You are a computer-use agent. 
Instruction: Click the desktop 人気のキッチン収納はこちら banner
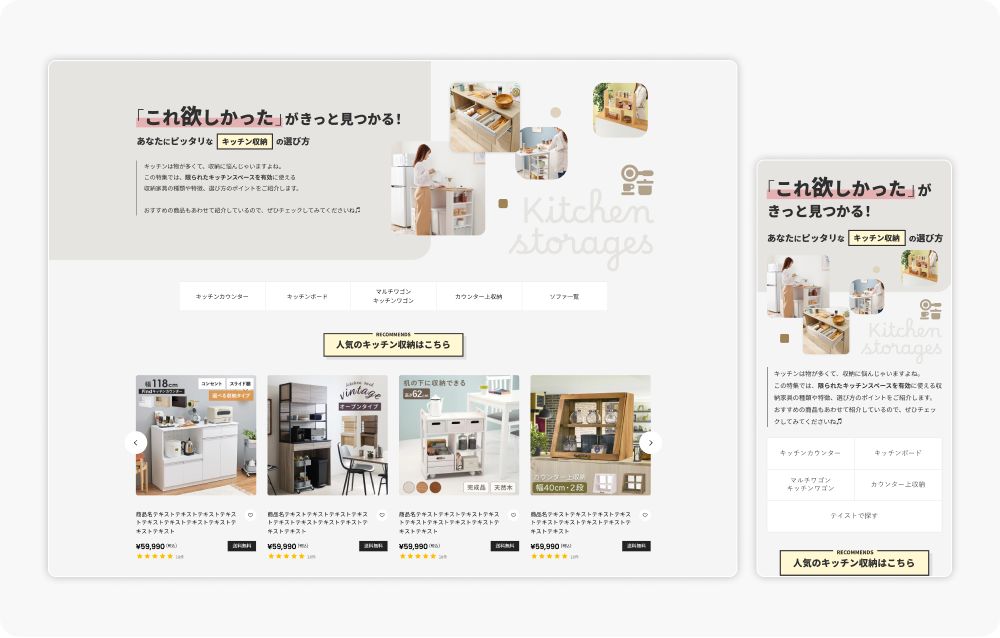click(393, 345)
